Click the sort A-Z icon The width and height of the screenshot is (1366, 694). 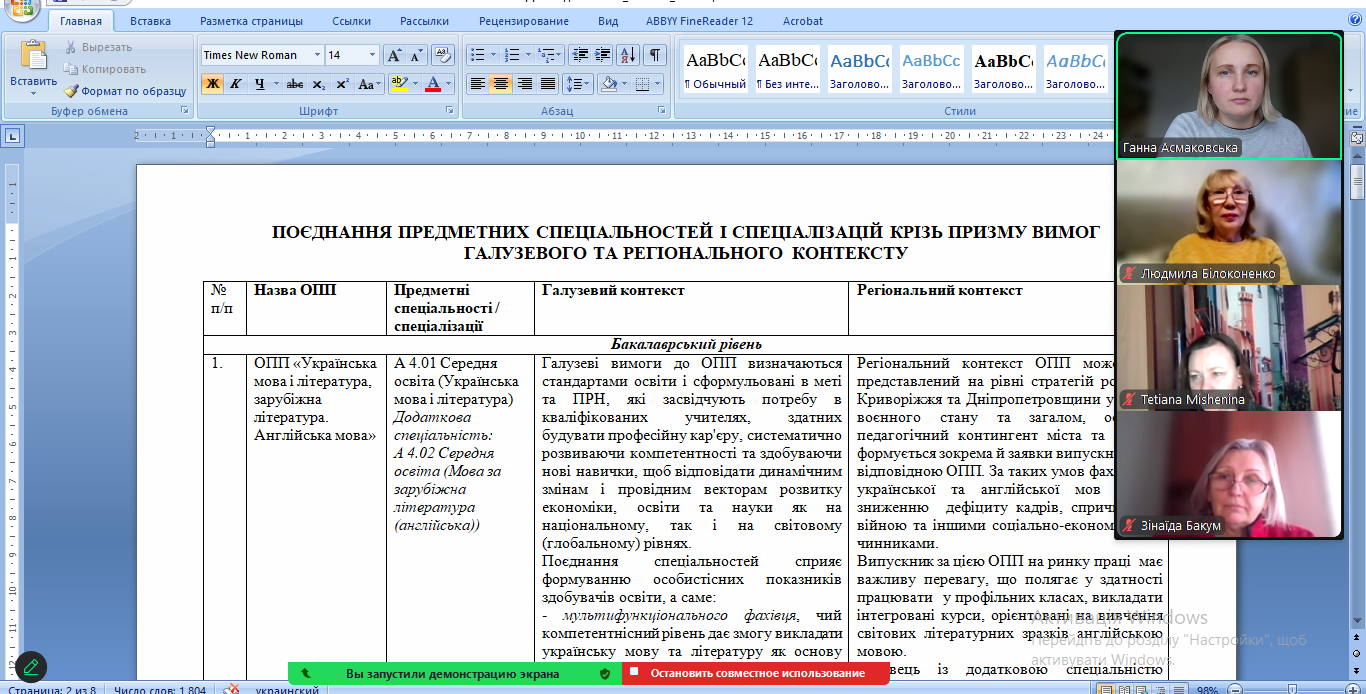[x=628, y=55]
